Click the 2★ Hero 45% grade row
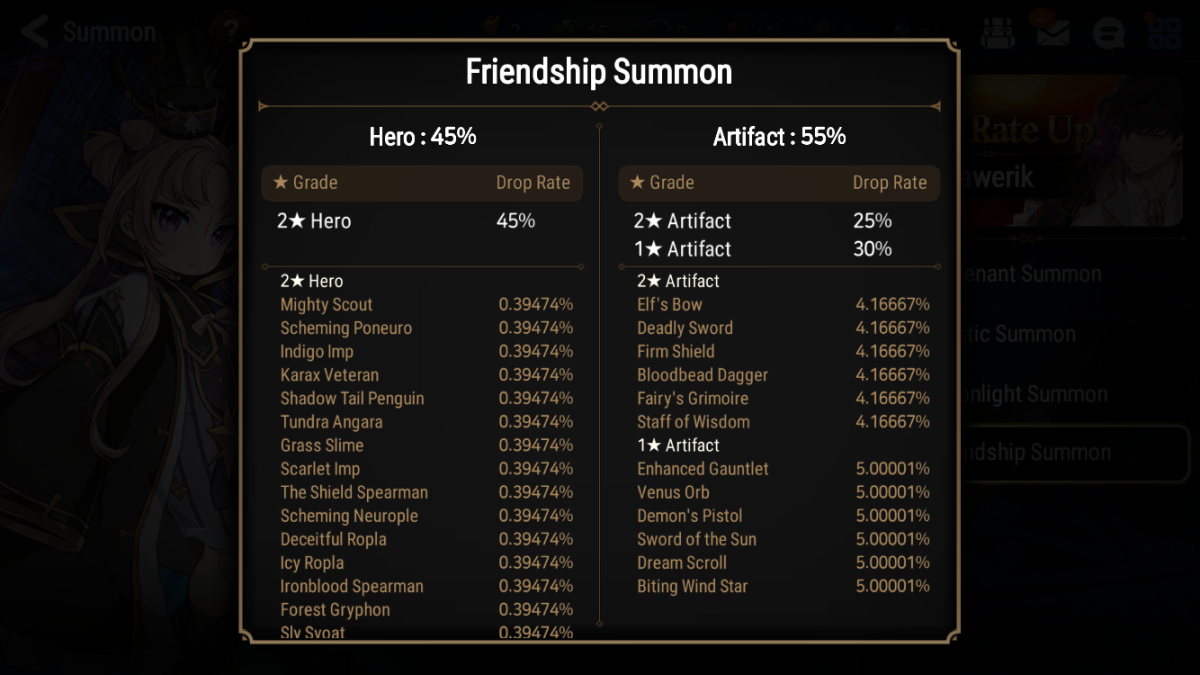 [420, 221]
